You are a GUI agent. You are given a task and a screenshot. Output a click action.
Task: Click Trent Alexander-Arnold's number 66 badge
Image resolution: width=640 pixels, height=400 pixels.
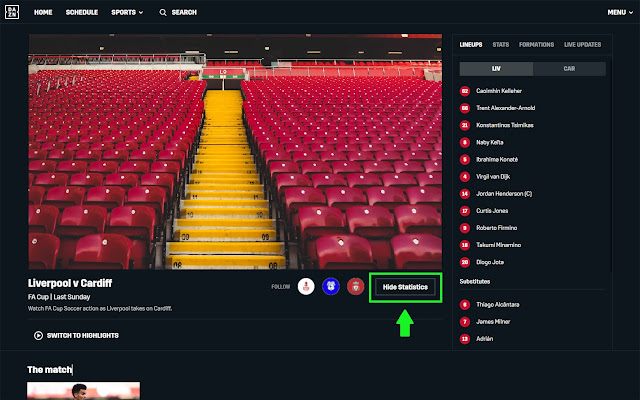coord(464,108)
